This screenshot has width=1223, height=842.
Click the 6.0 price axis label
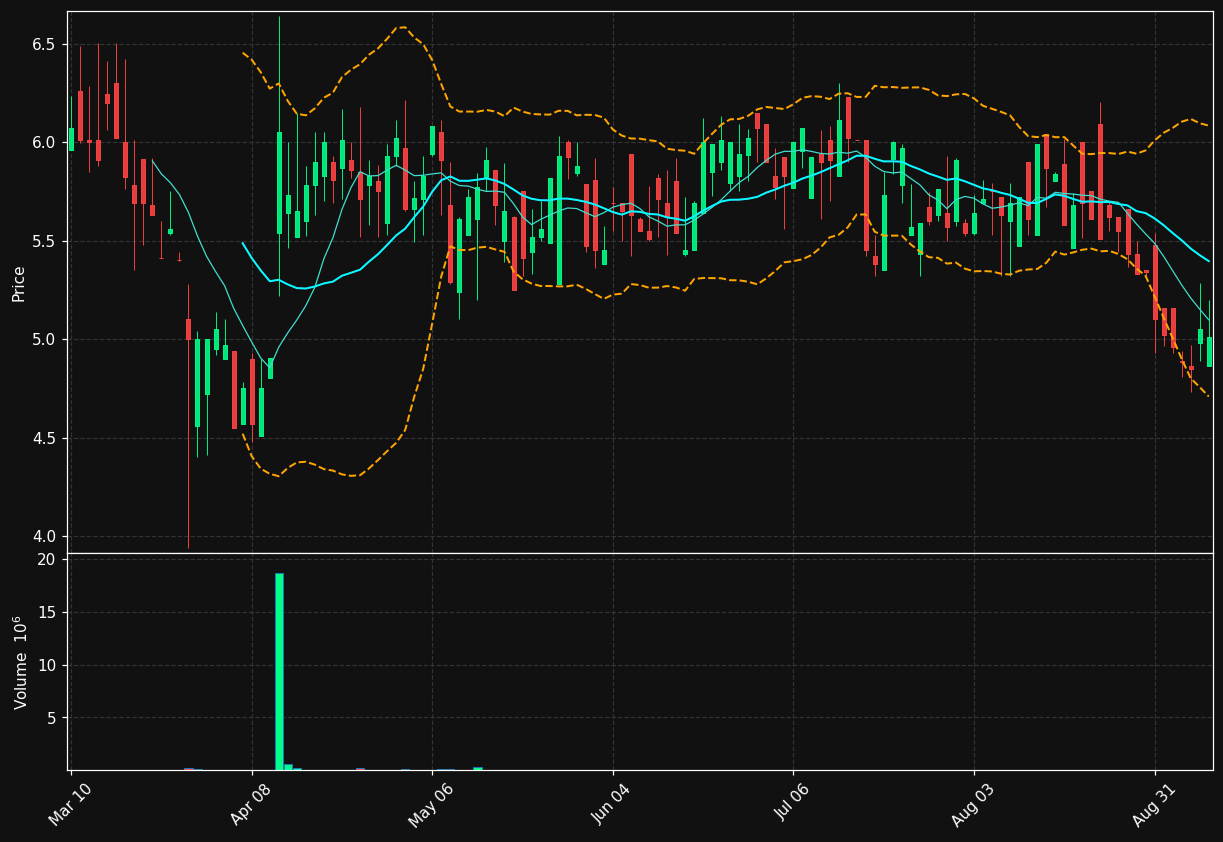tap(46, 143)
